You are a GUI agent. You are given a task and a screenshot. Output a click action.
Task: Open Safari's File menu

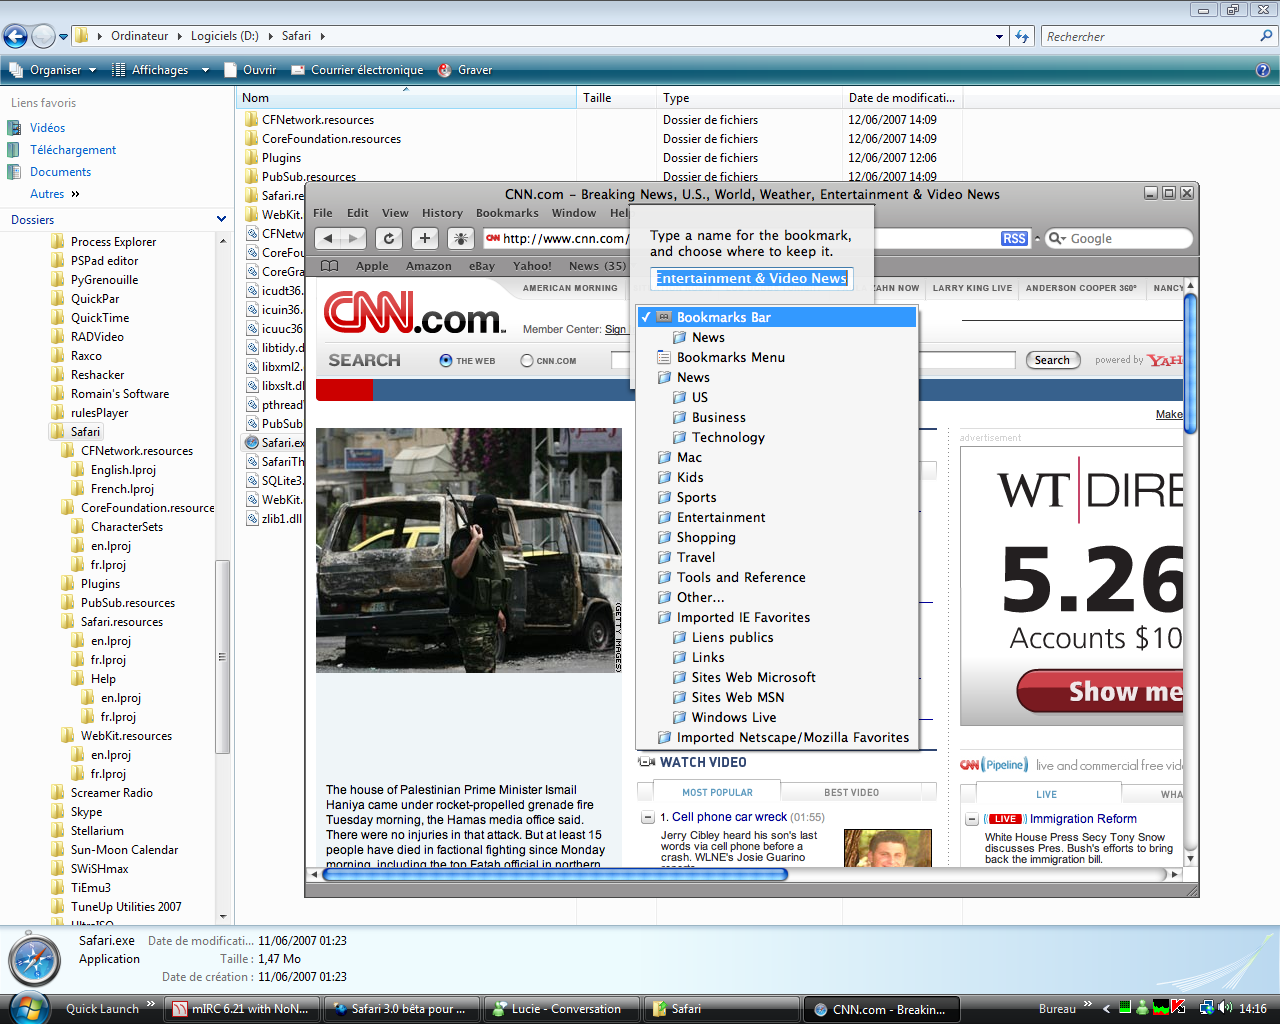coord(323,213)
